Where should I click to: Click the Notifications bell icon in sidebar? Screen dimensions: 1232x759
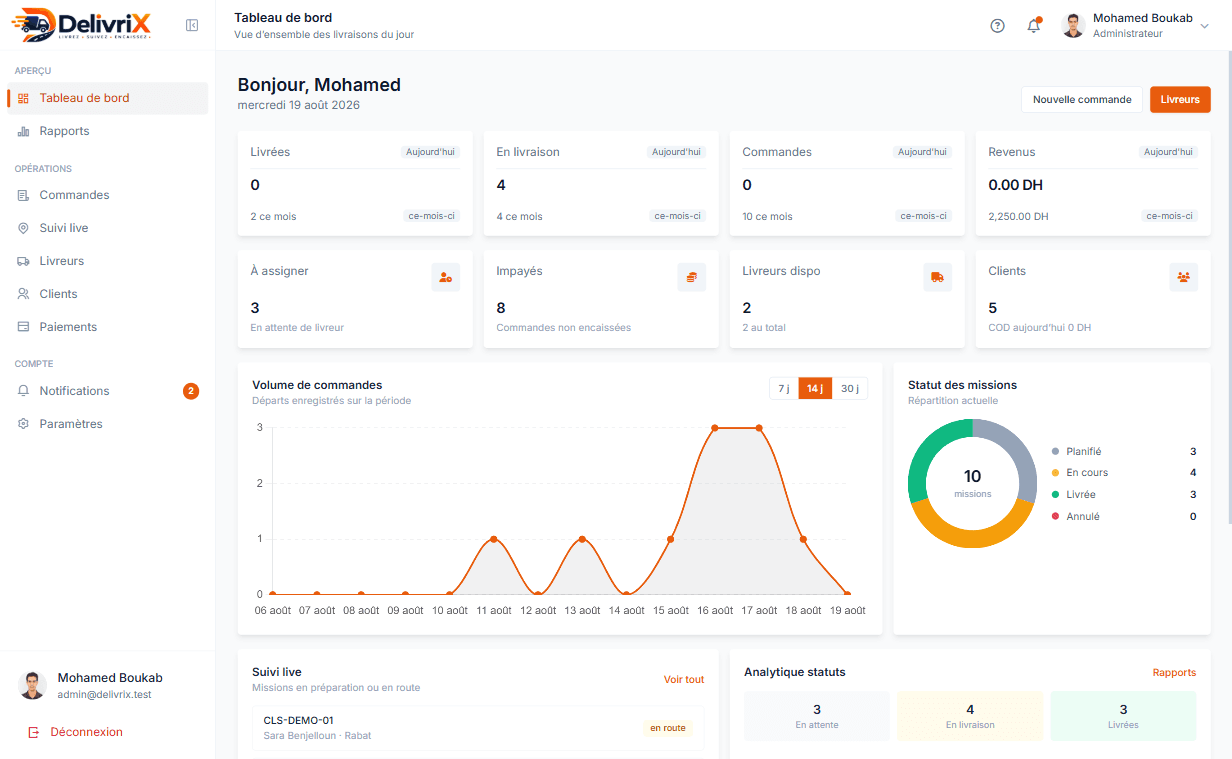23,391
